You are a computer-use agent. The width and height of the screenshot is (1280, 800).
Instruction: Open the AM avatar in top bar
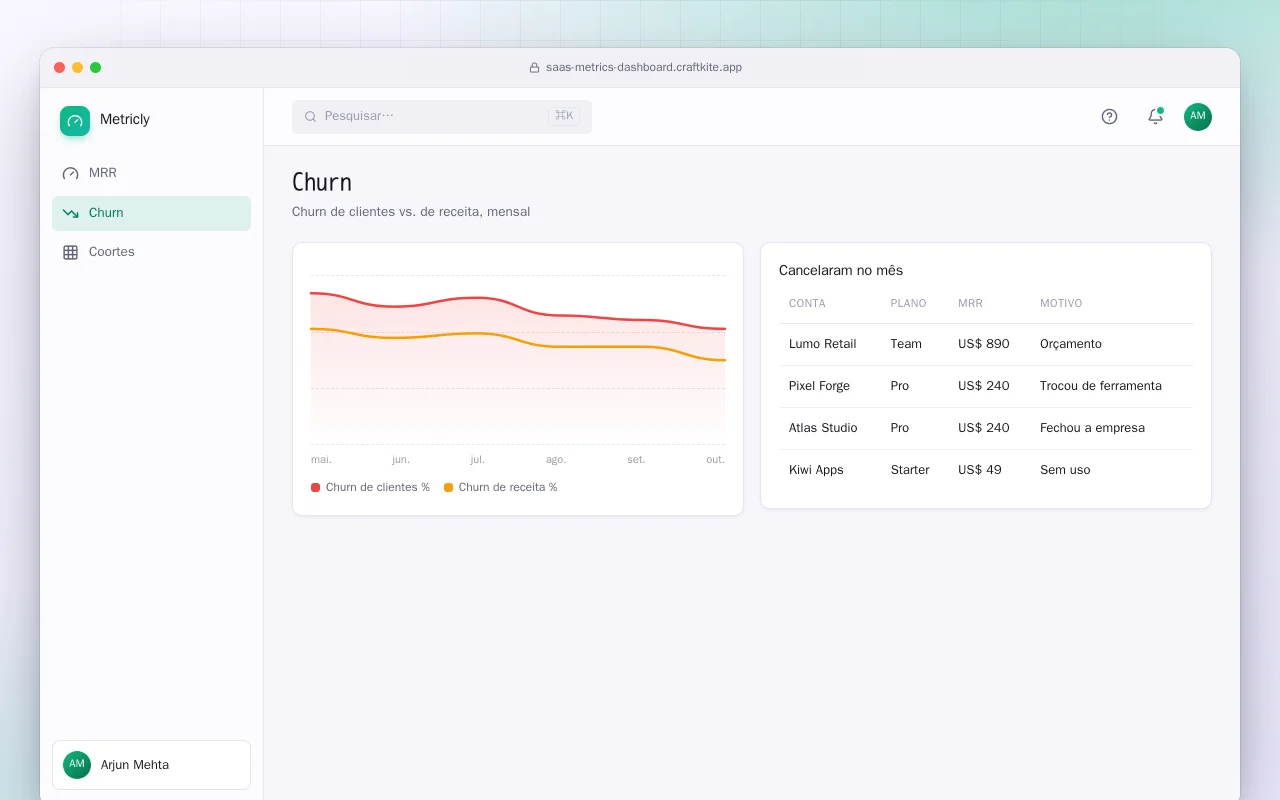(x=1198, y=116)
